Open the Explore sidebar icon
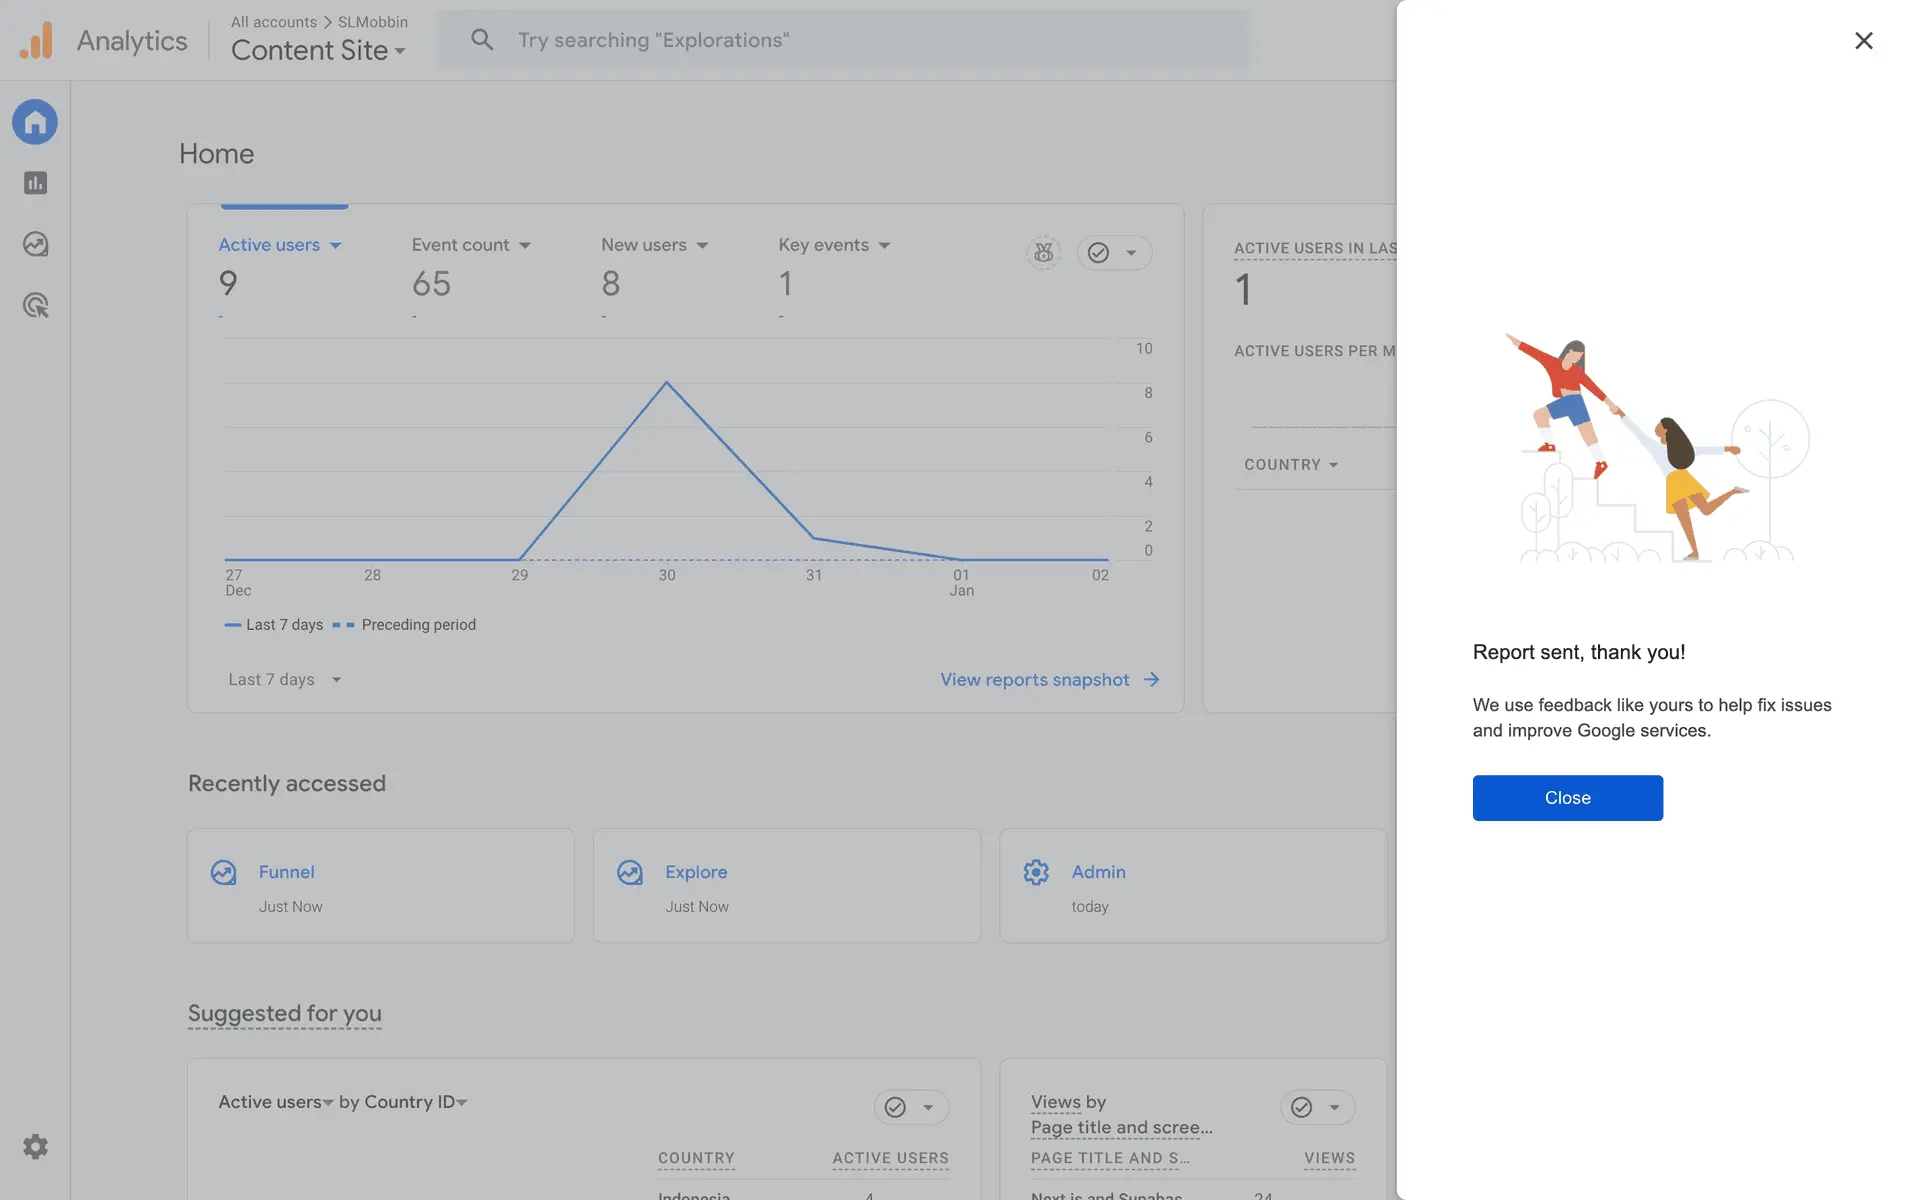This screenshot has height=1200, width=1920. point(35,244)
